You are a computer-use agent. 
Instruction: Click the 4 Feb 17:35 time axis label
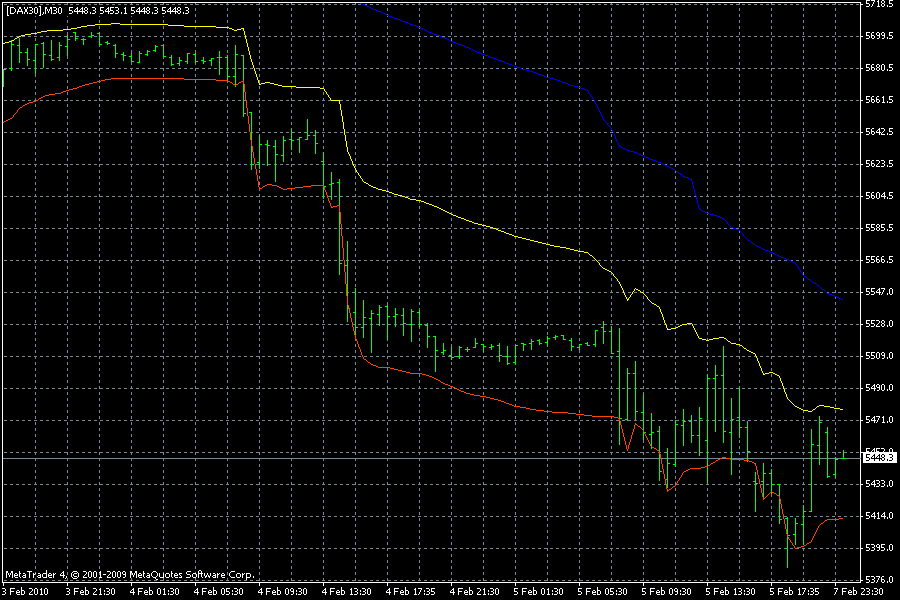pos(410,592)
